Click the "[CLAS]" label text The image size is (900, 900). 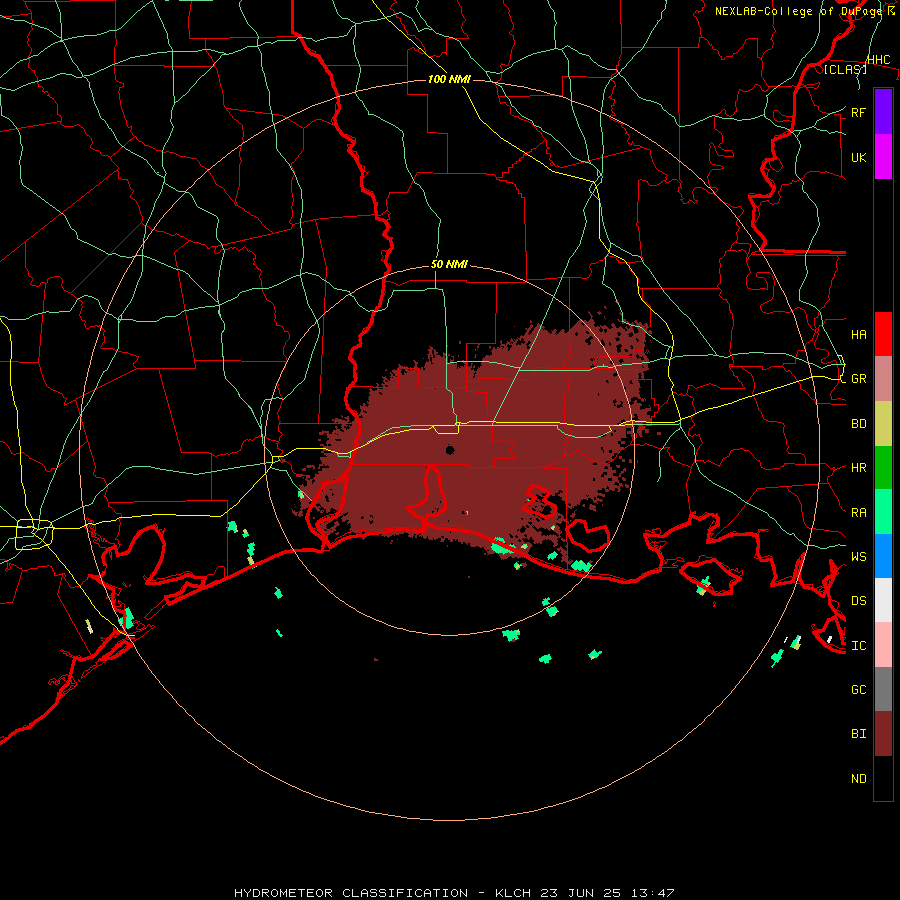point(845,69)
